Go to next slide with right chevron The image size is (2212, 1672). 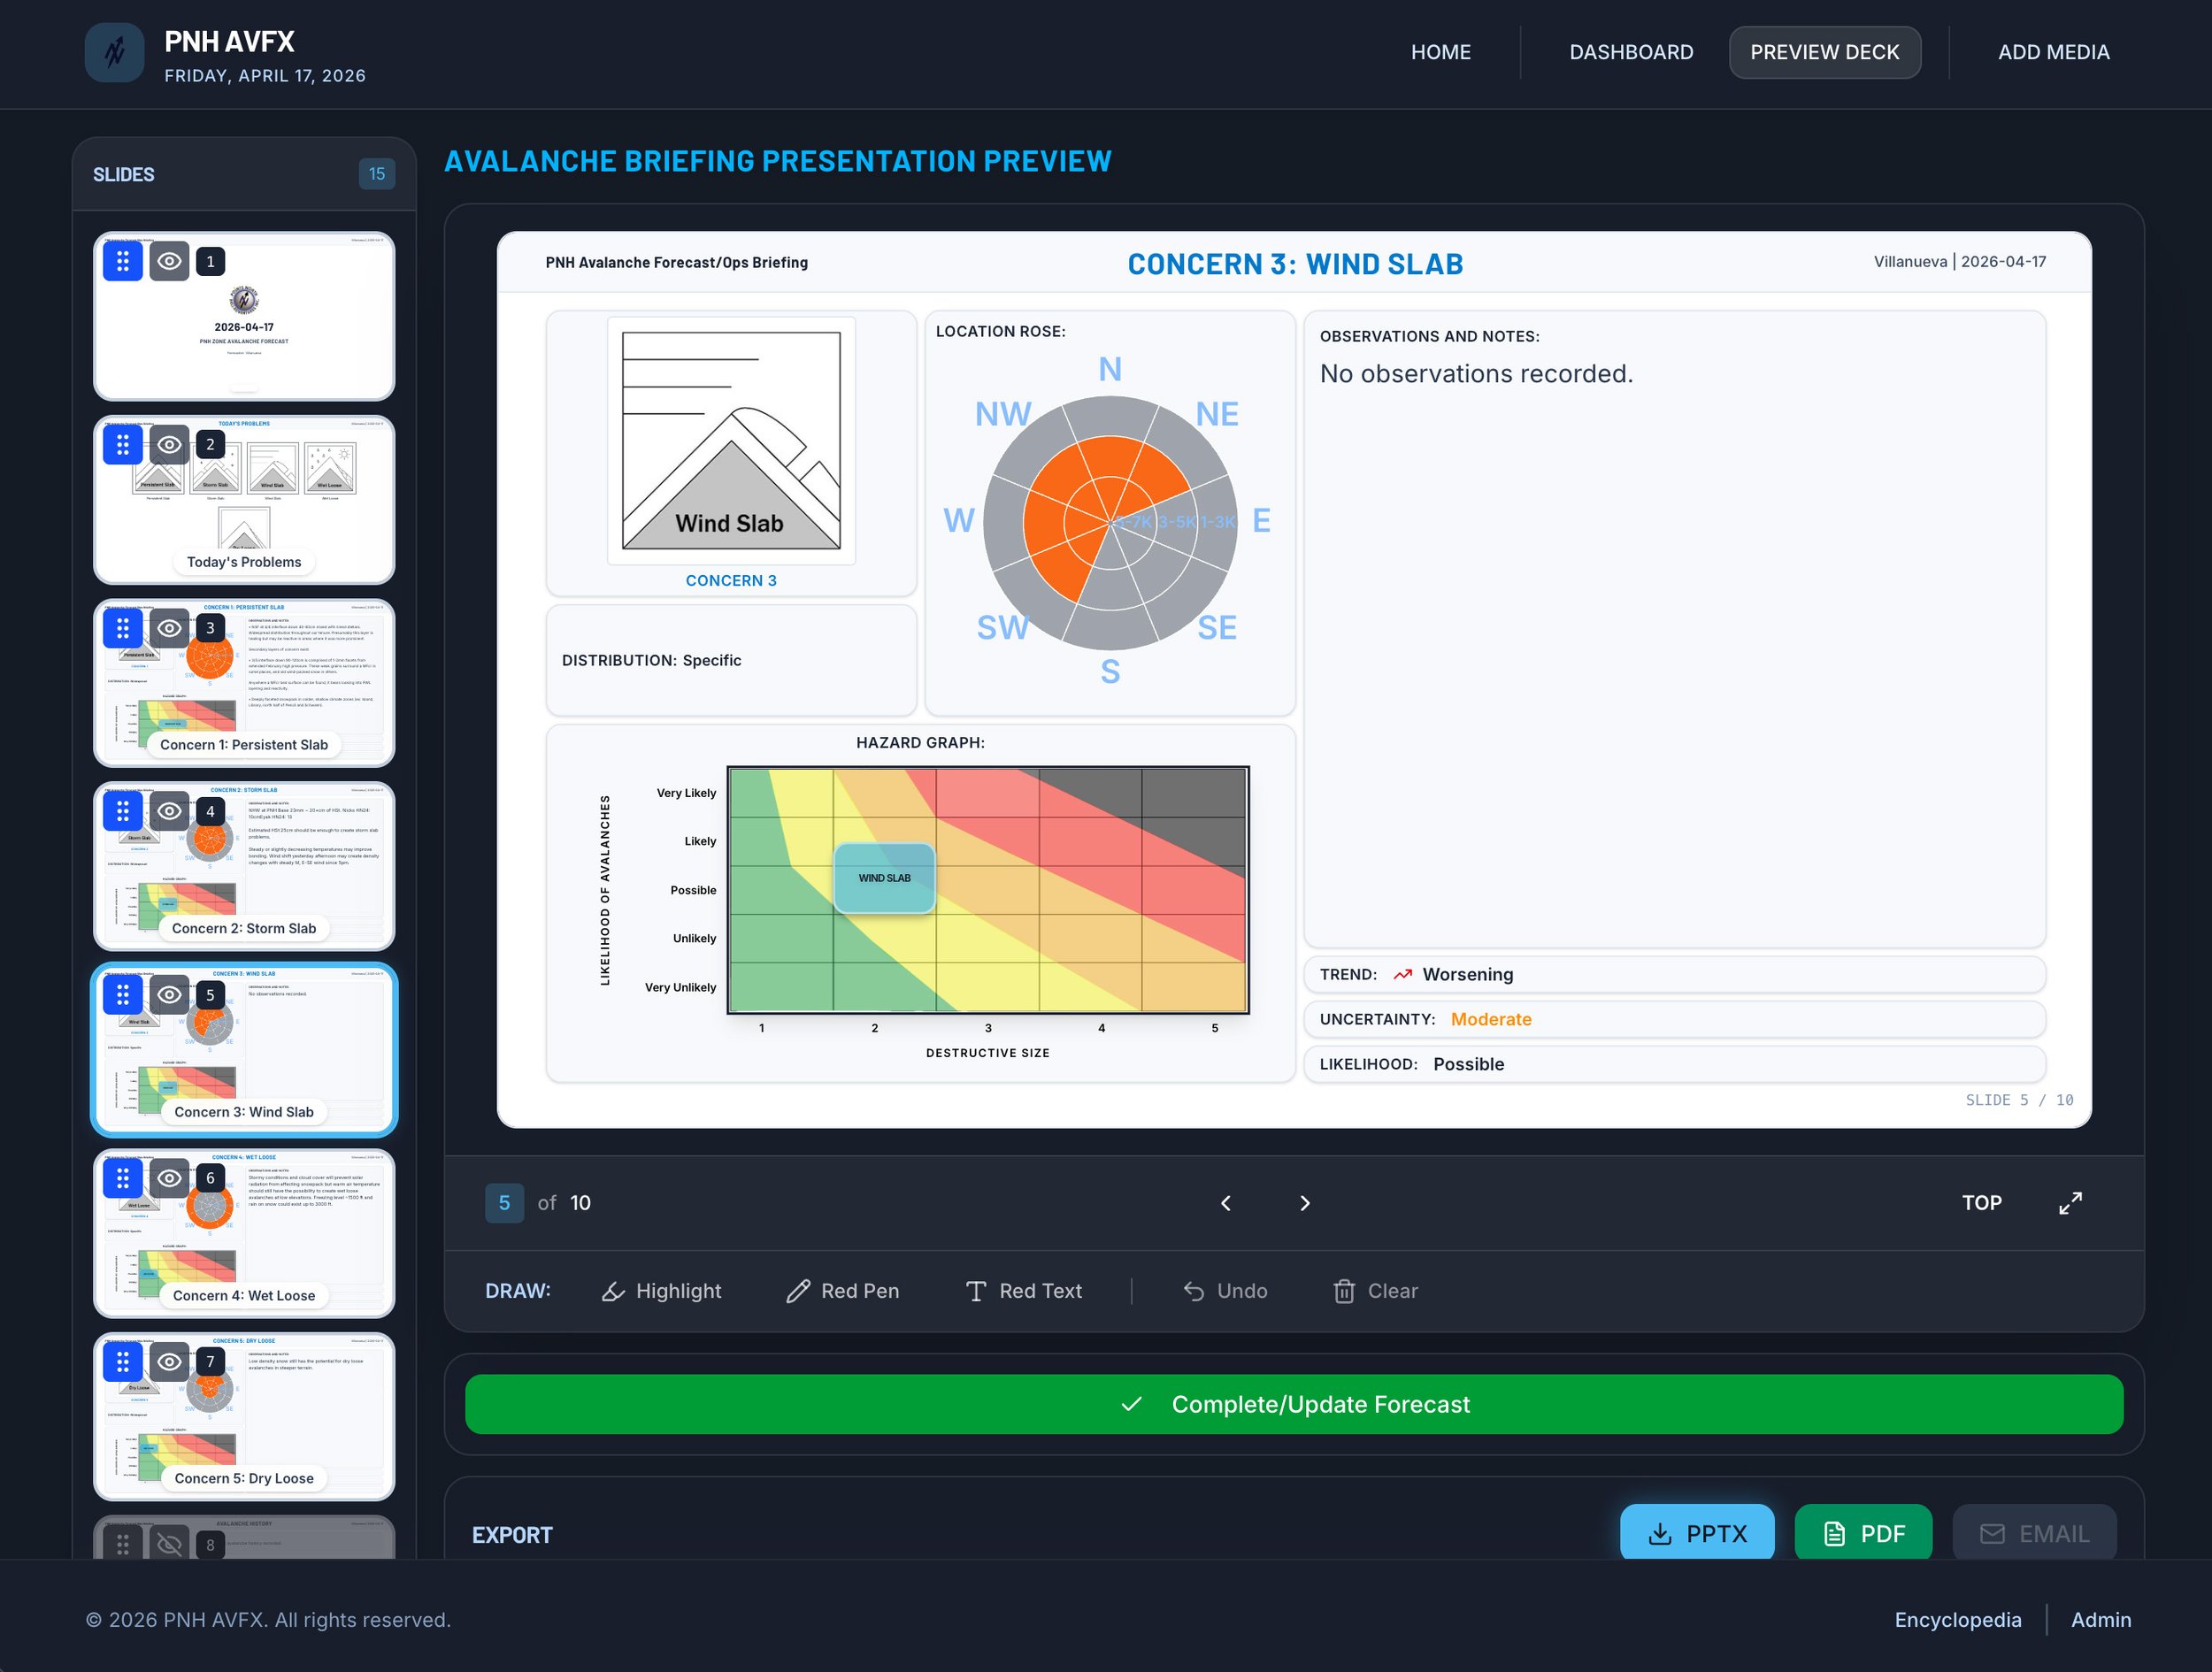[x=1304, y=1203]
